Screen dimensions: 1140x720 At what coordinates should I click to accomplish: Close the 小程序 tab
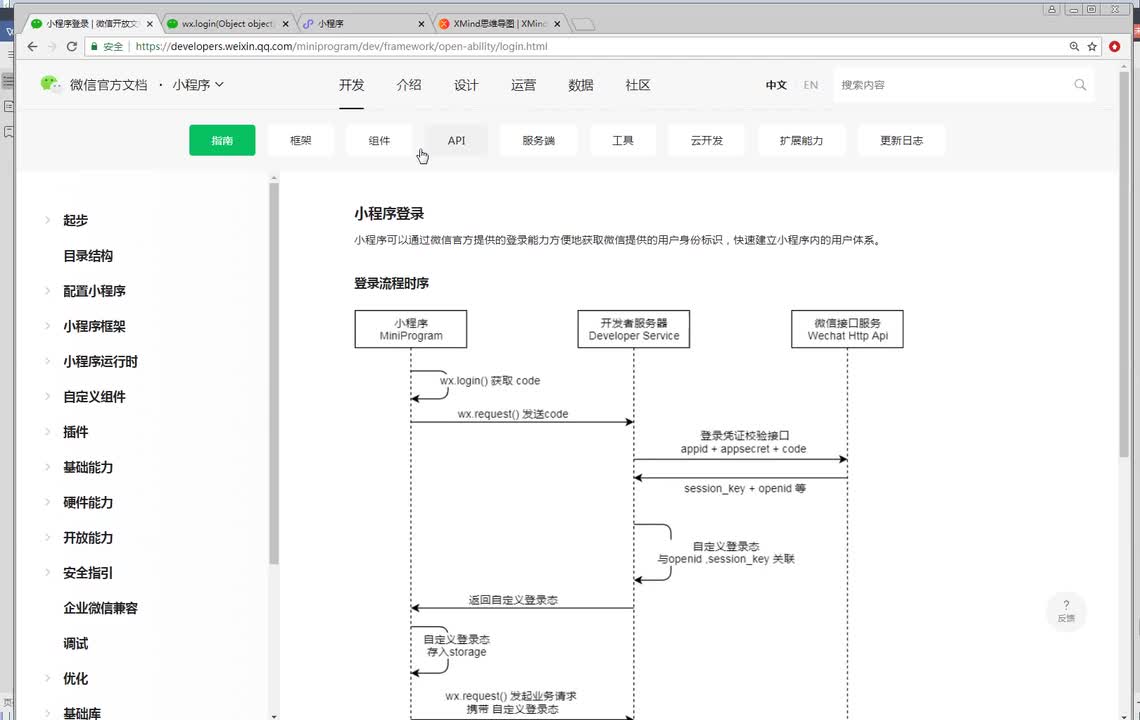click(421, 23)
